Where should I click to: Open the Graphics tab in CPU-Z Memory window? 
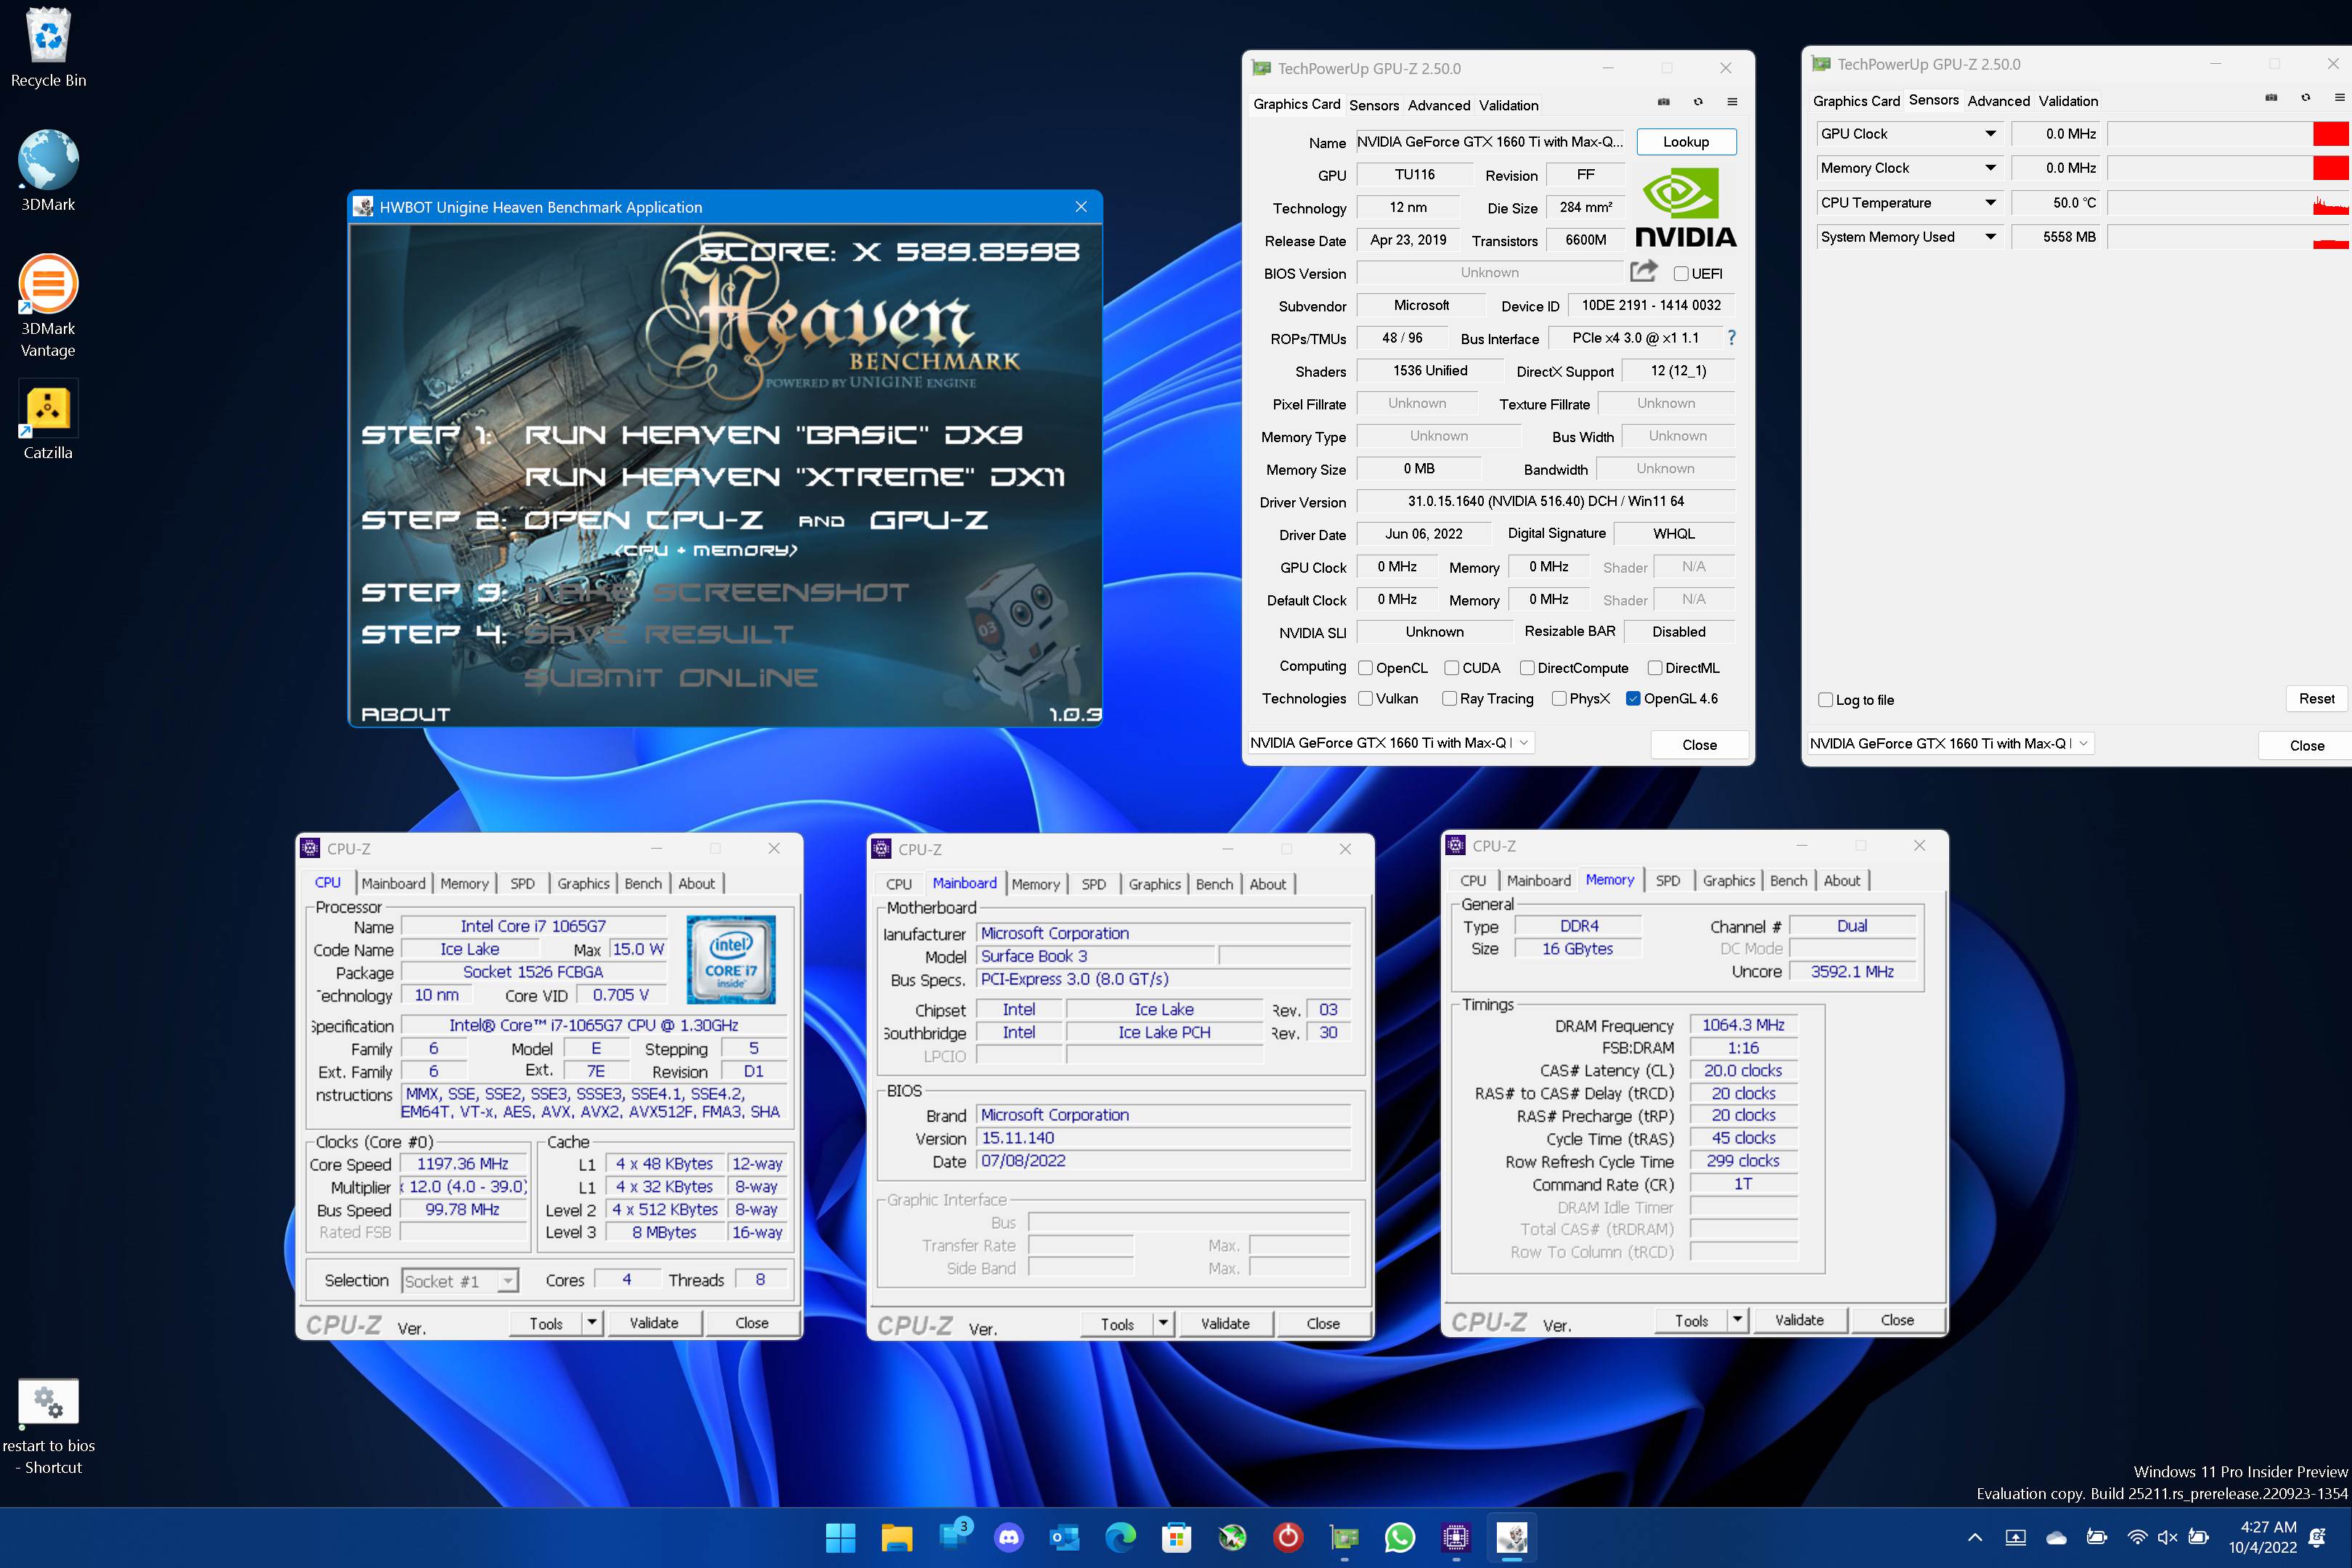[x=1728, y=881]
